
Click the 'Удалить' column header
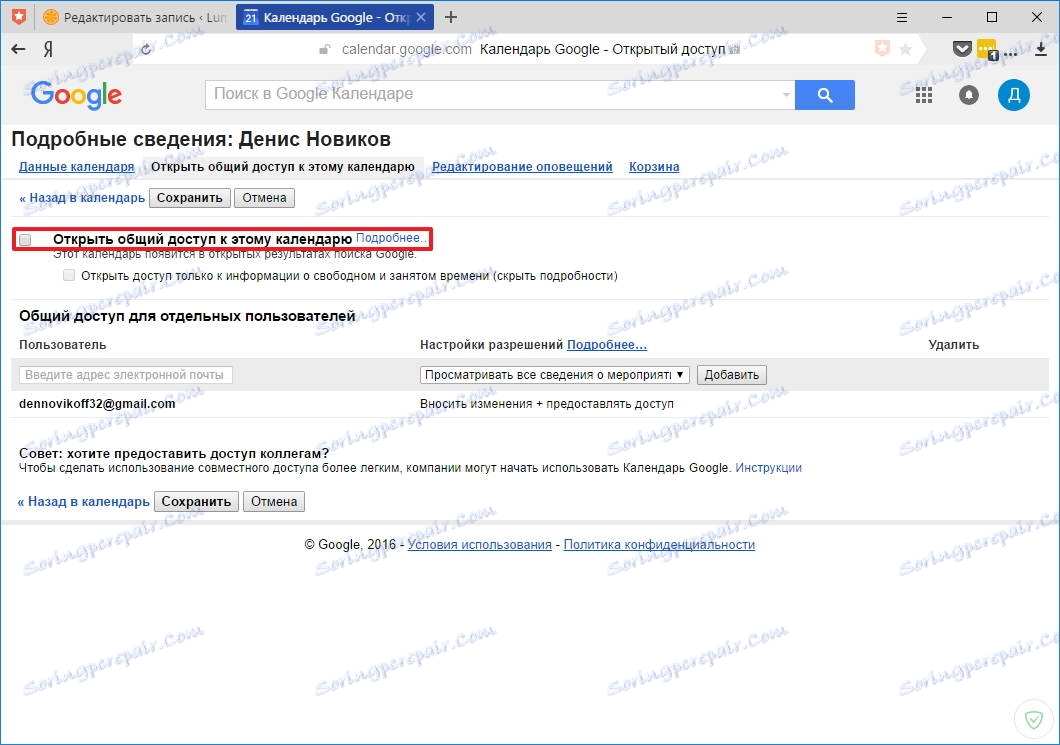tap(953, 345)
